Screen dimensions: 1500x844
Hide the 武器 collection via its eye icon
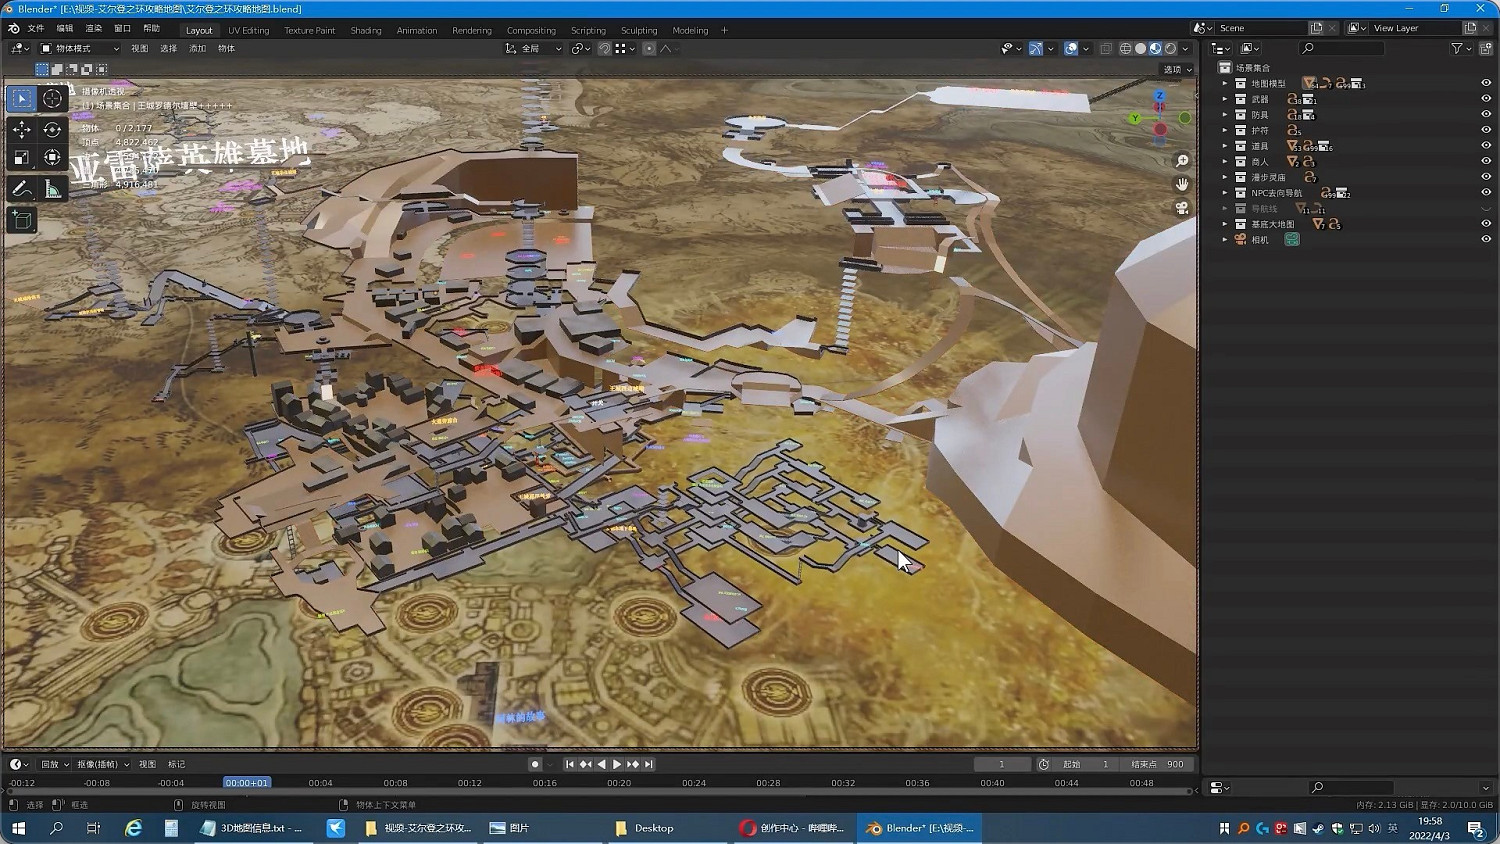click(x=1486, y=99)
